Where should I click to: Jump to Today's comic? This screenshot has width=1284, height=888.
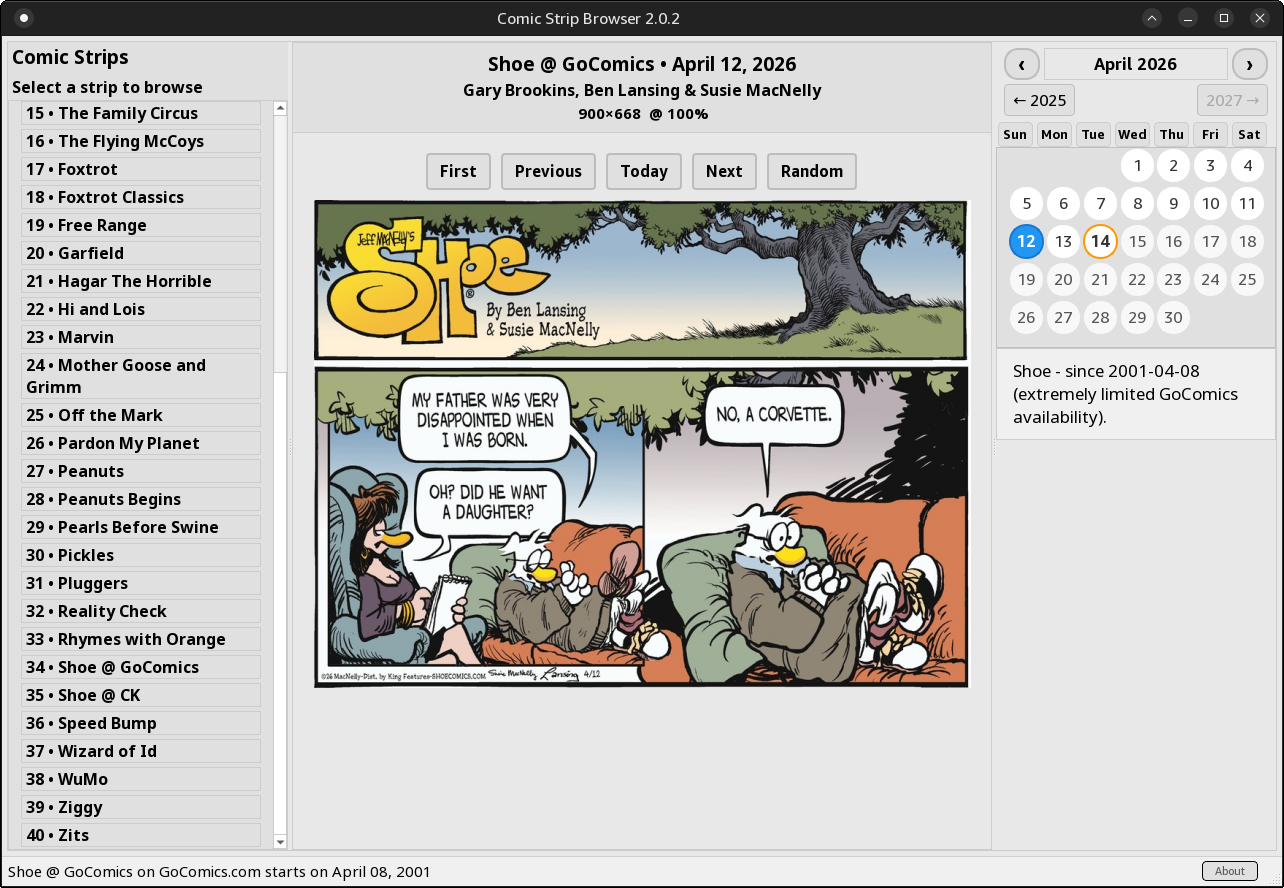pyautogui.click(x=644, y=171)
